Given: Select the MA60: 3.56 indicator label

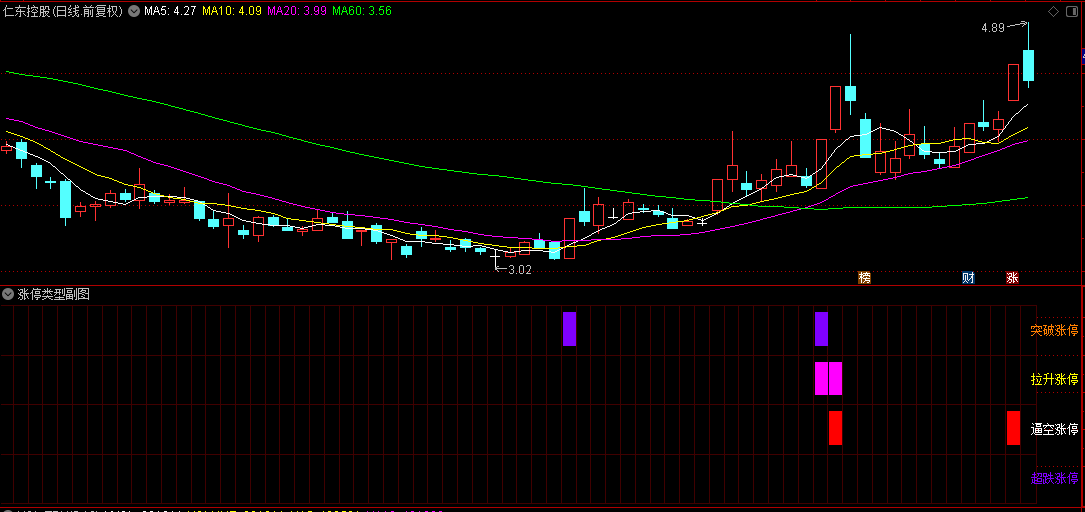Looking at the screenshot, I should (x=362, y=11).
